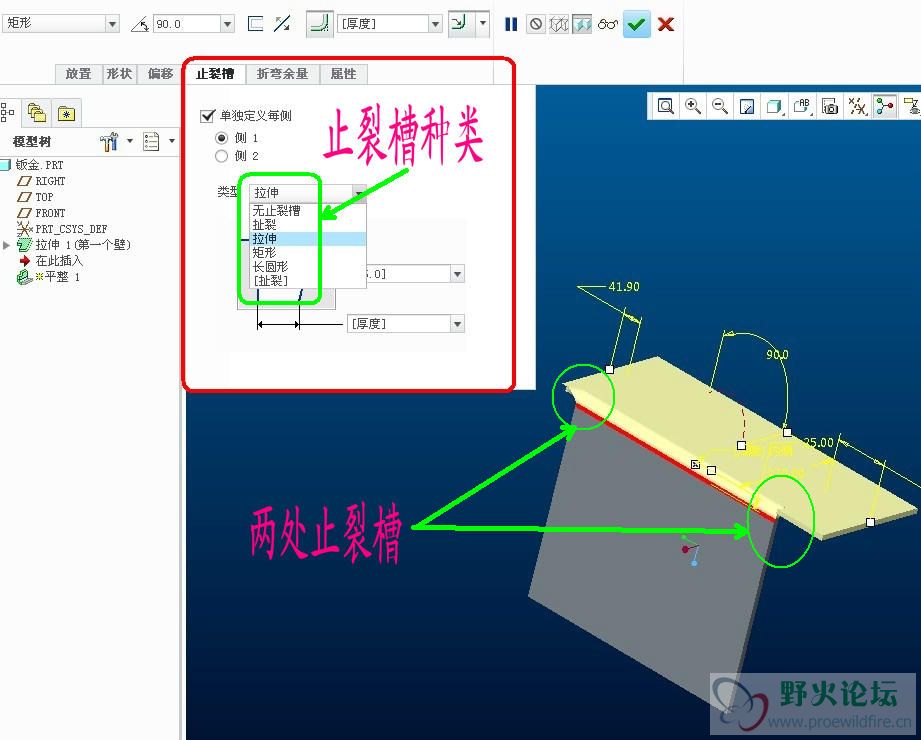
Task: Cancel the feature with the red X
Action: [665, 24]
